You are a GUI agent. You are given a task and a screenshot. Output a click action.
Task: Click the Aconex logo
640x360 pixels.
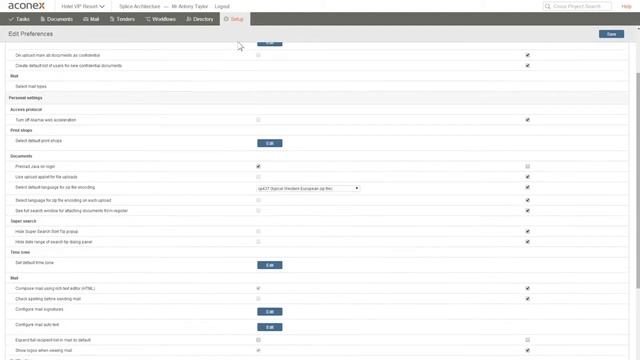tap(27, 6)
